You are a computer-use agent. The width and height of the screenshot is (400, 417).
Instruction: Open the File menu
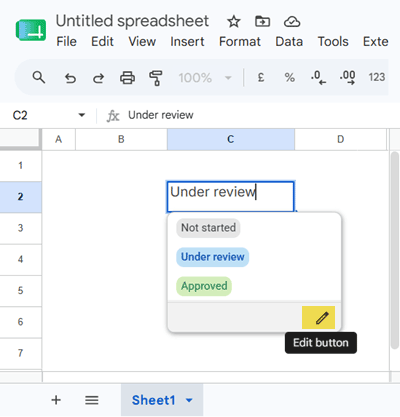pyautogui.click(x=66, y=42)
